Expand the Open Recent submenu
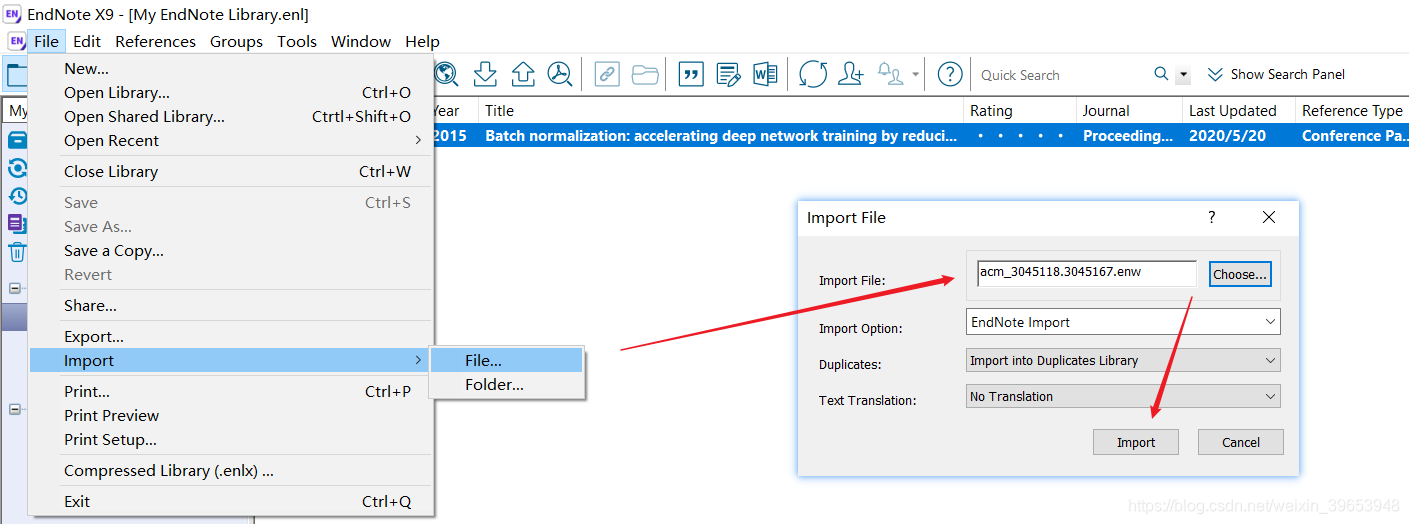Screen dimensions: 1409x524 [x=232, y=140]
